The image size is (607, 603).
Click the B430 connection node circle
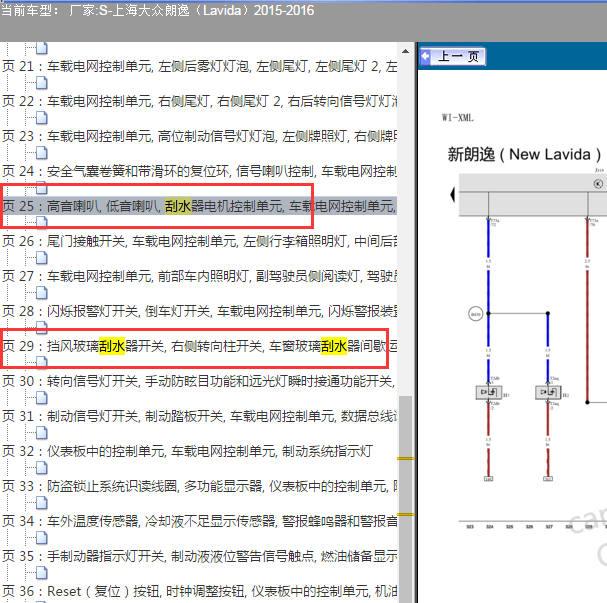point(475,314)
